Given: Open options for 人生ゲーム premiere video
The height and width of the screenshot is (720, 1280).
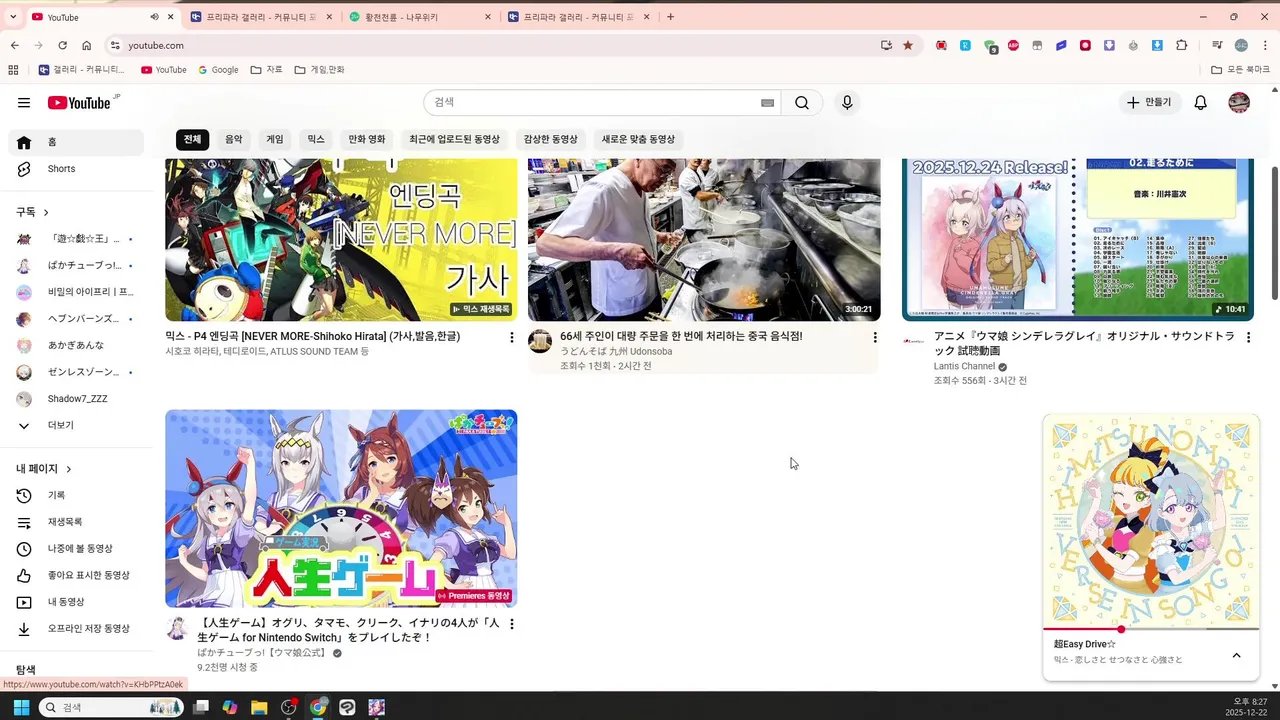Looking at the screenshot, I should [512, 624].
